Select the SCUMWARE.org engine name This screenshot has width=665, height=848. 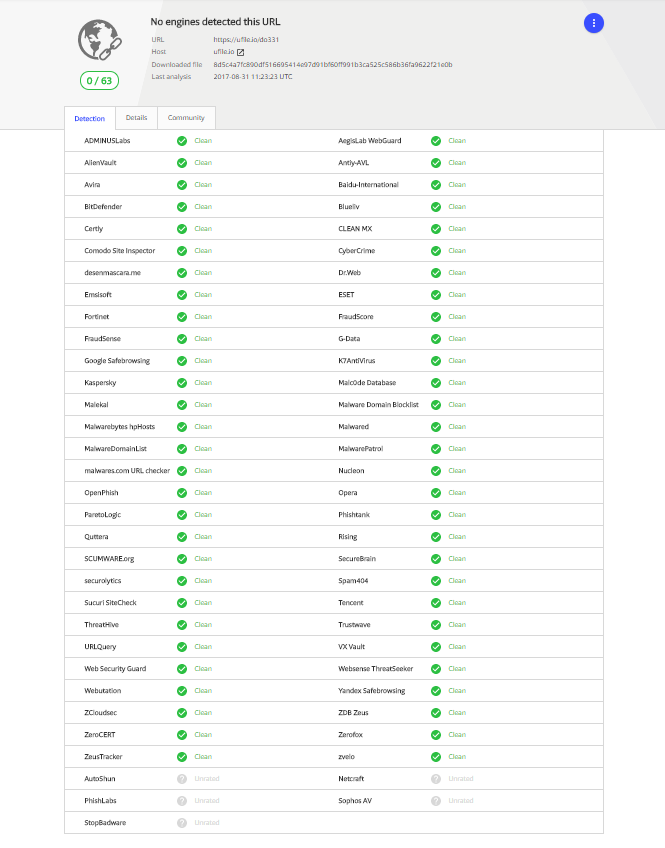109,559
